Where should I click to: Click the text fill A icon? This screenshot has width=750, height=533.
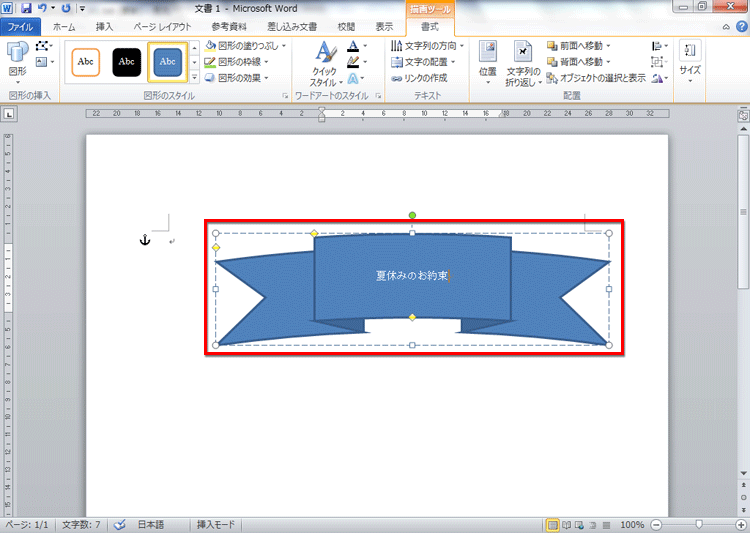tap(353, 46)
